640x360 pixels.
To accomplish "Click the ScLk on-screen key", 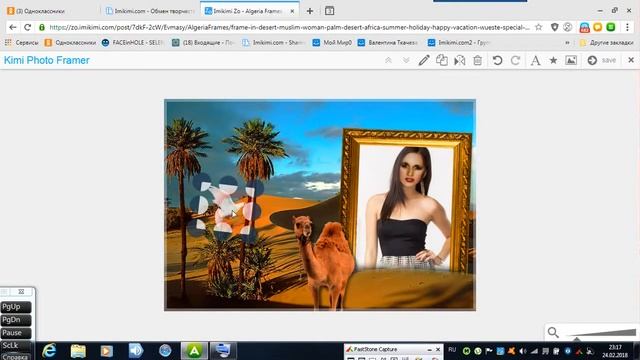I will (16, 346).
